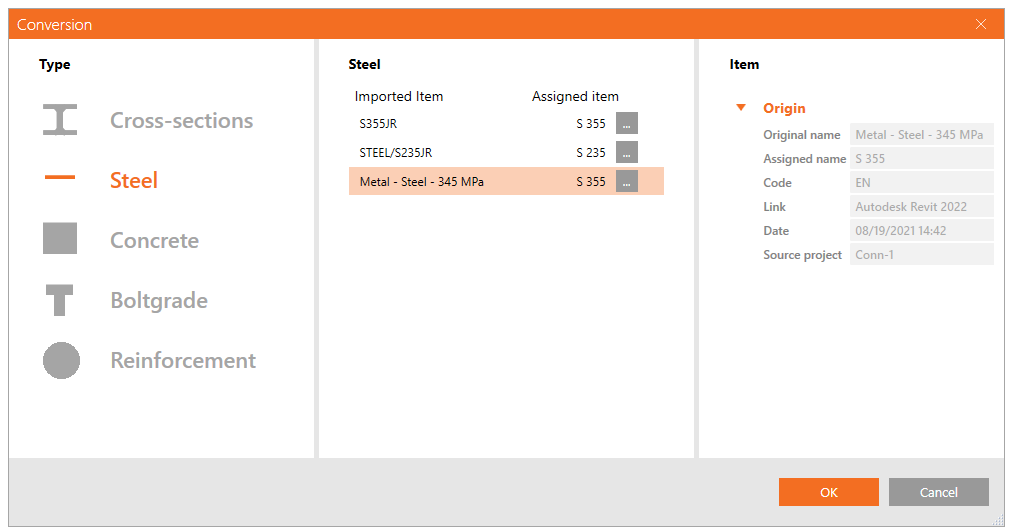Image resolution: width=1011 pixels, height=532 pixels.
Task: Select the Reinforcement type label
Action: tap(183, 361)
